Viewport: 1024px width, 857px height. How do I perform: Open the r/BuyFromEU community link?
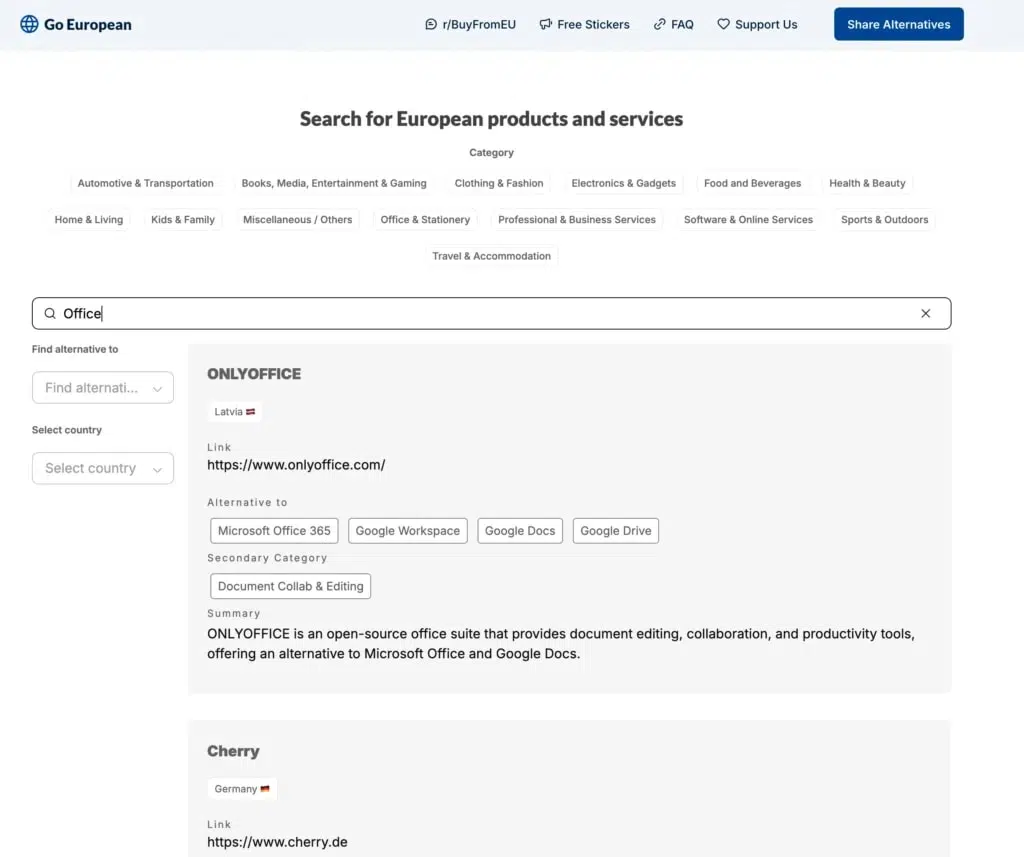(x=470, y=24)
